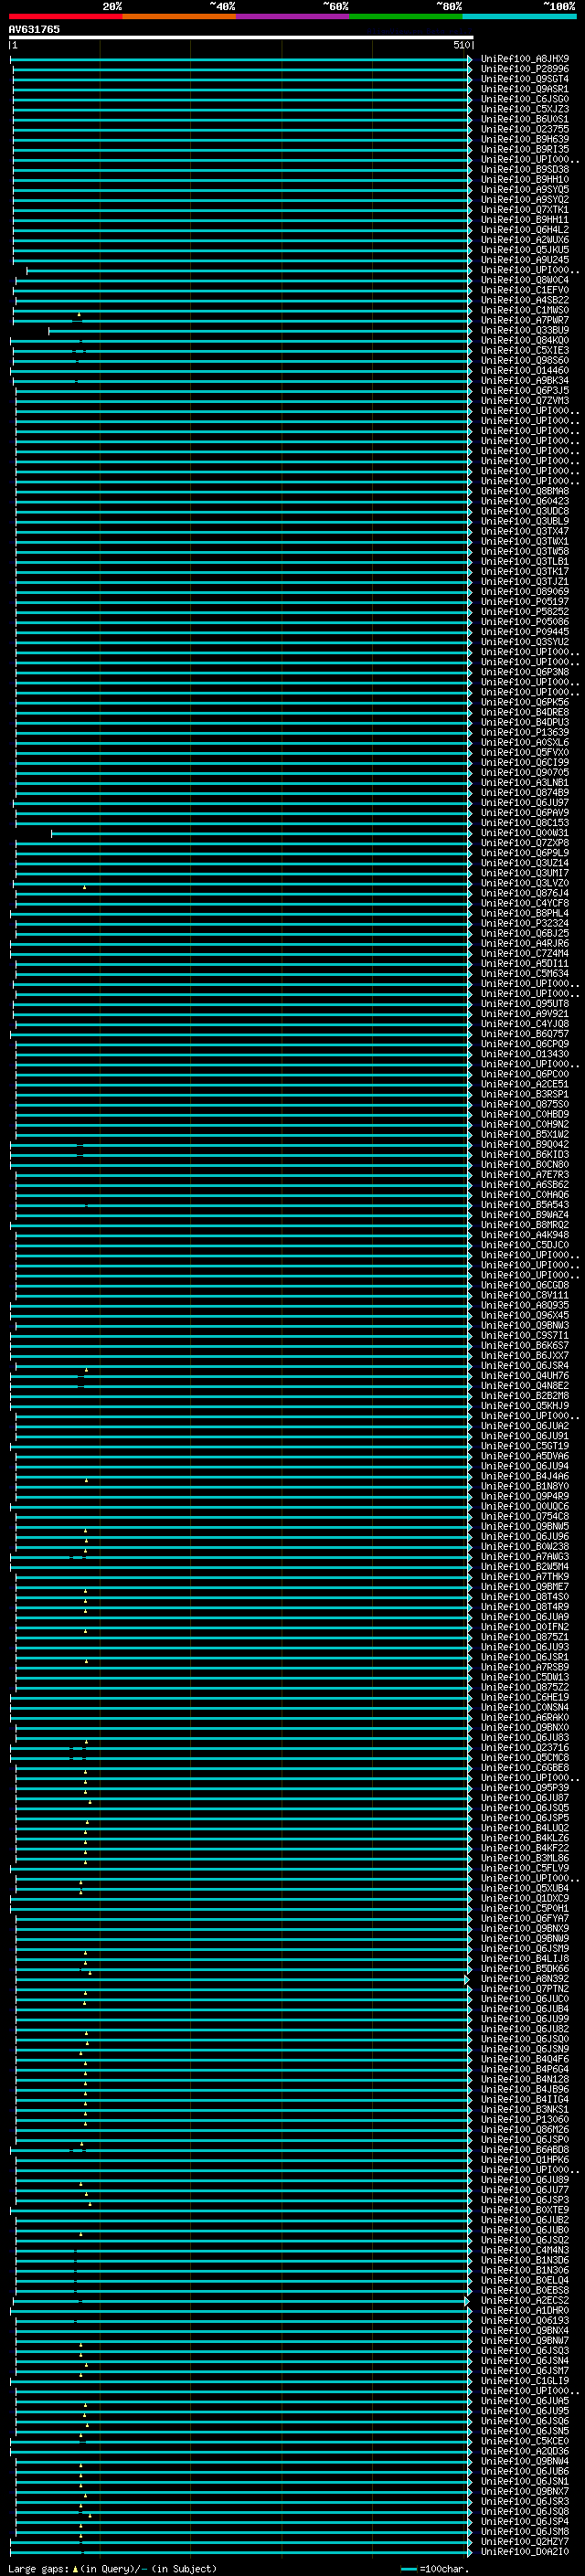Select hit label UniRef100_A4K948

click(525, 1234)
